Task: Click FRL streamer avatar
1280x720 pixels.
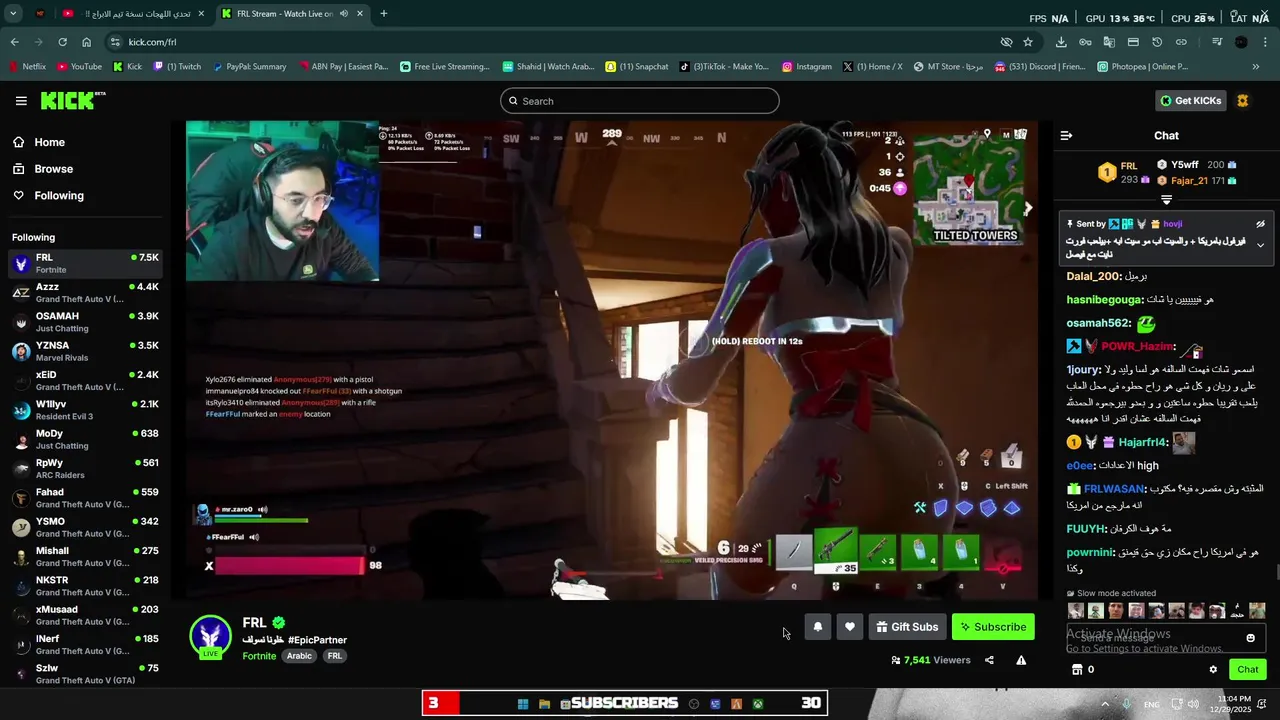Action: [211, 637]
